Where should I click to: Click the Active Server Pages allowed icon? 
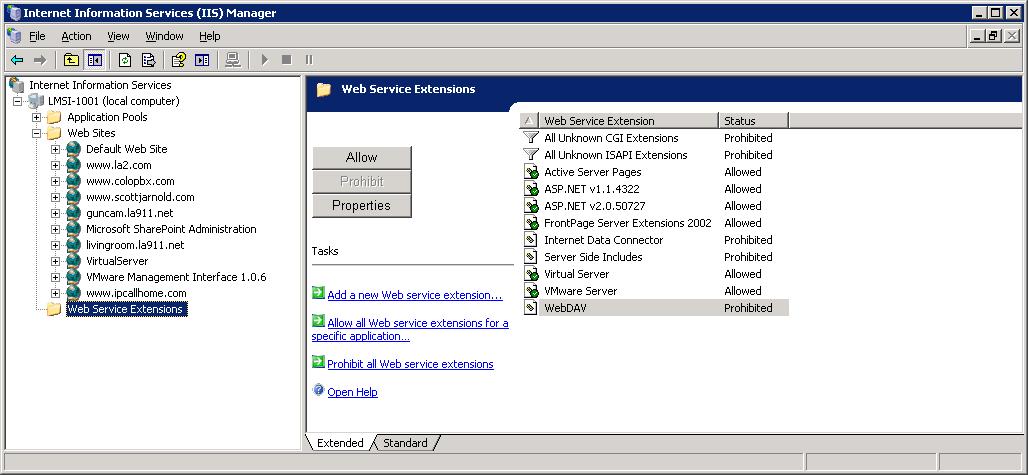[531, 172]
